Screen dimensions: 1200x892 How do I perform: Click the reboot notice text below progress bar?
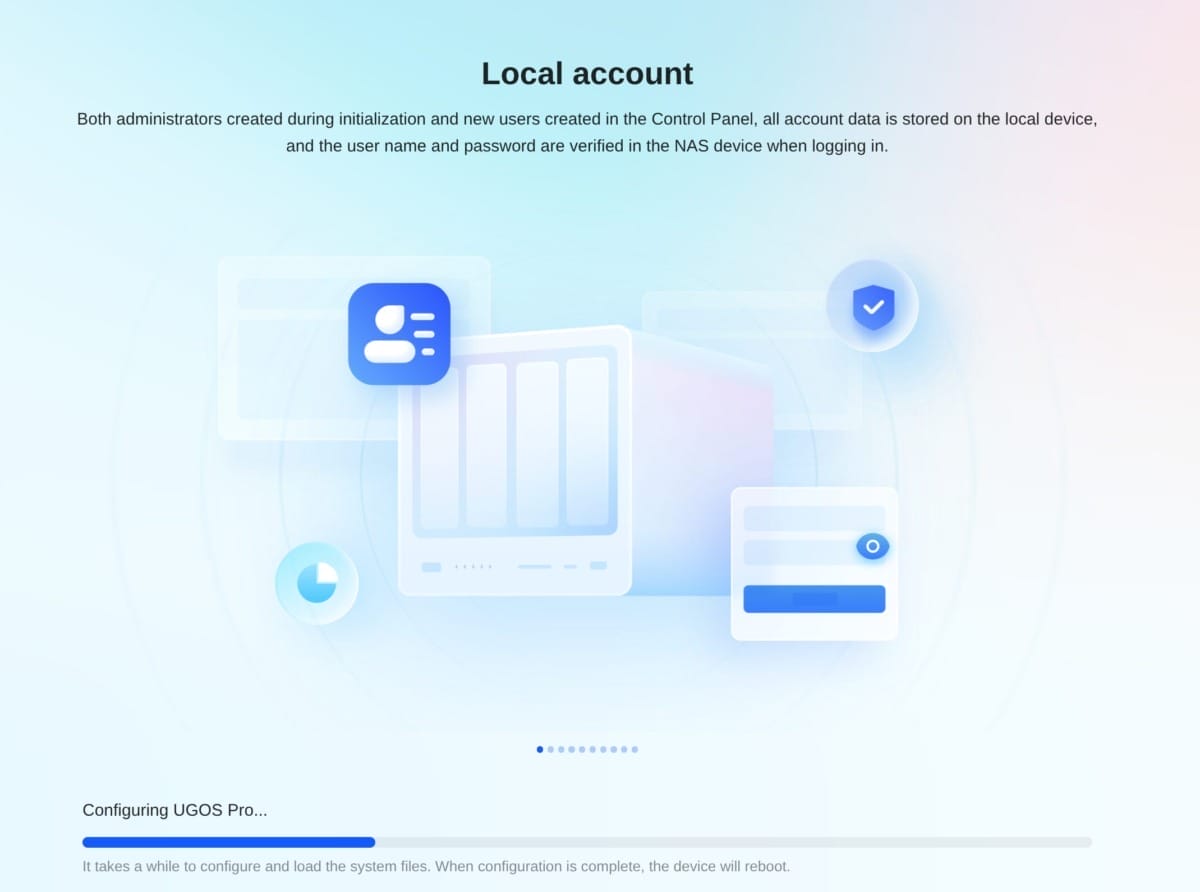436,866
